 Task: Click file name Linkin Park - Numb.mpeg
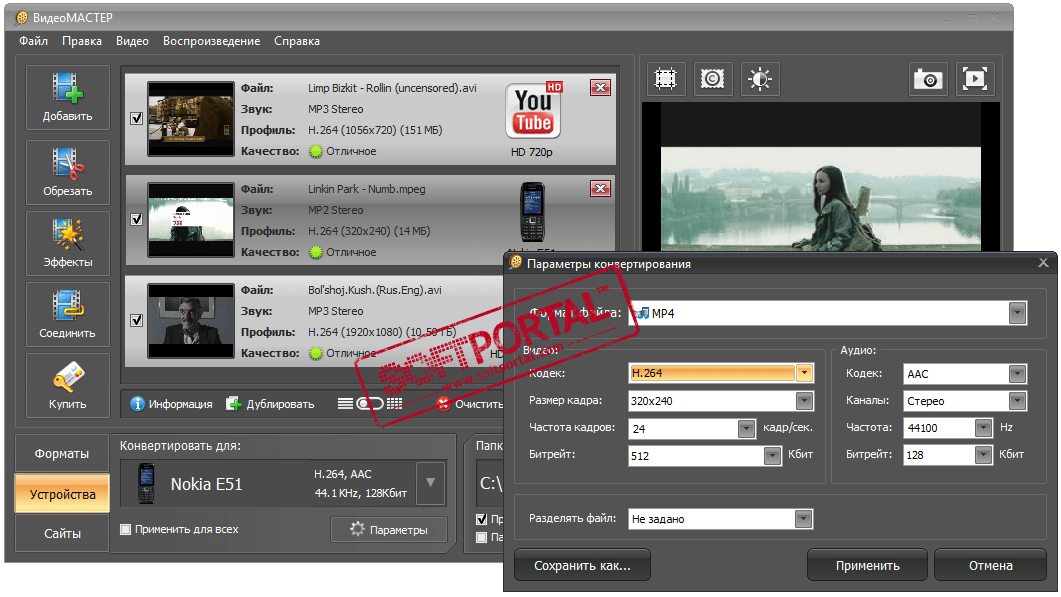tap(367, 189)
